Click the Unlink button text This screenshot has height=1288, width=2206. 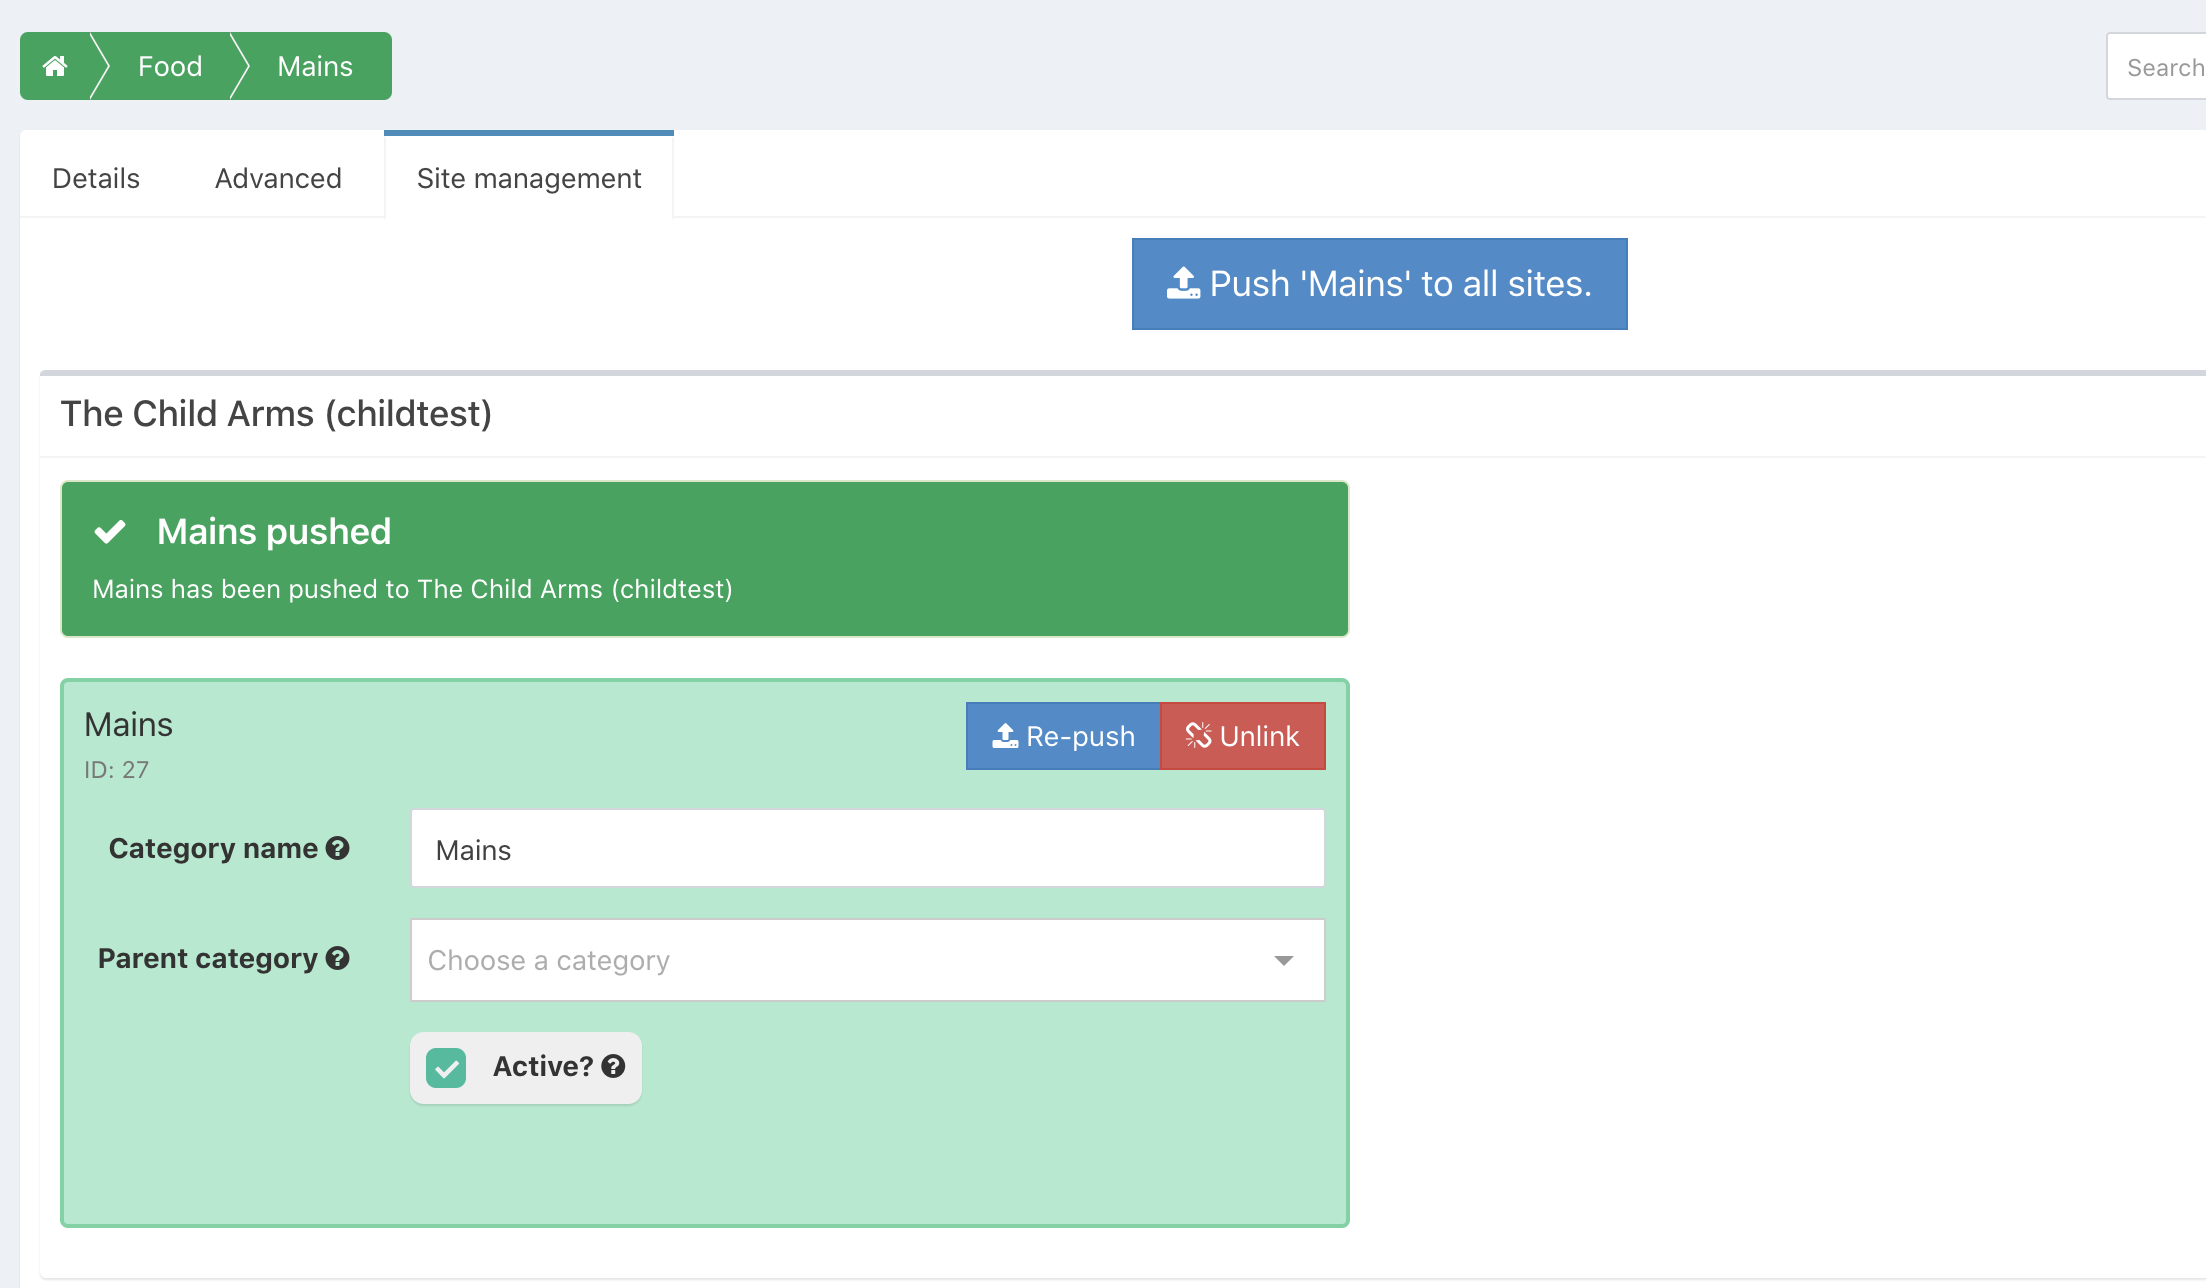coord(1259,736)
